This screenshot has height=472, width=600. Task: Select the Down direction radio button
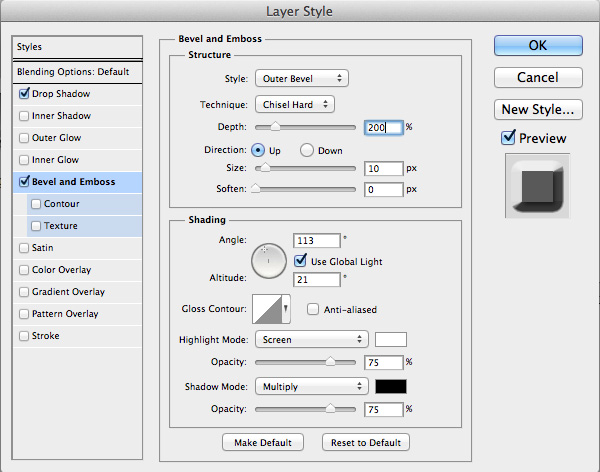pyautogui.click(x=308, y=150)
